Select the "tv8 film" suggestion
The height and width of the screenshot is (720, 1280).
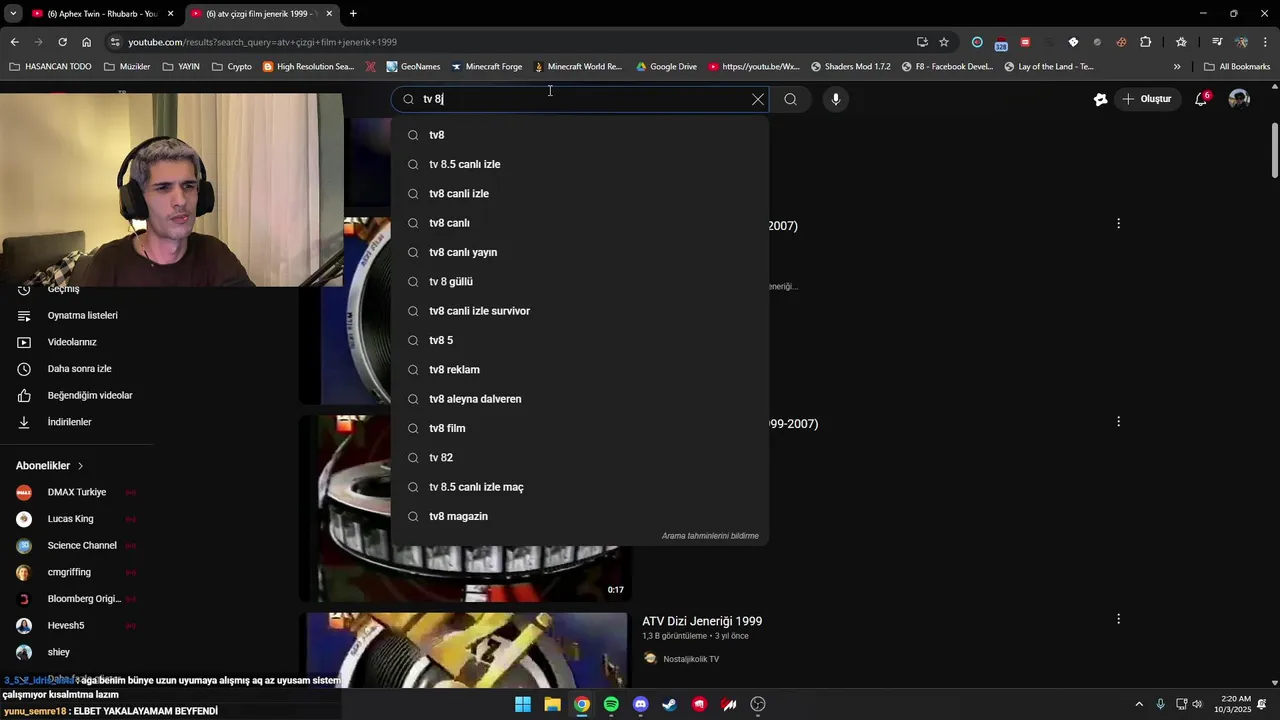(580, 428)
